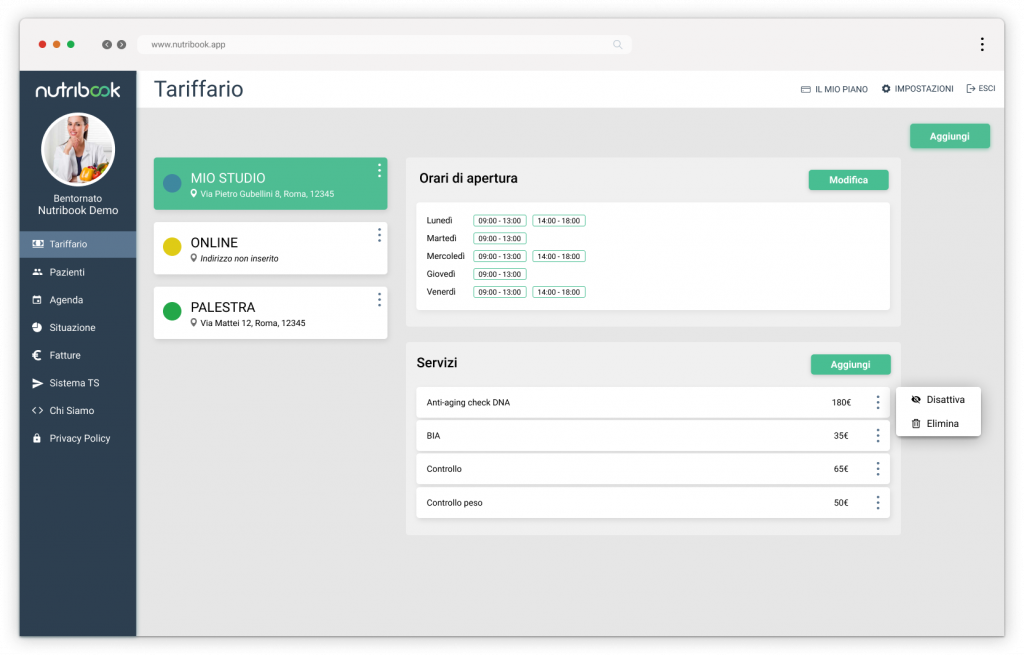Open three-dot menu for MIO STUDIO
1024x657 pixels.
379,171
